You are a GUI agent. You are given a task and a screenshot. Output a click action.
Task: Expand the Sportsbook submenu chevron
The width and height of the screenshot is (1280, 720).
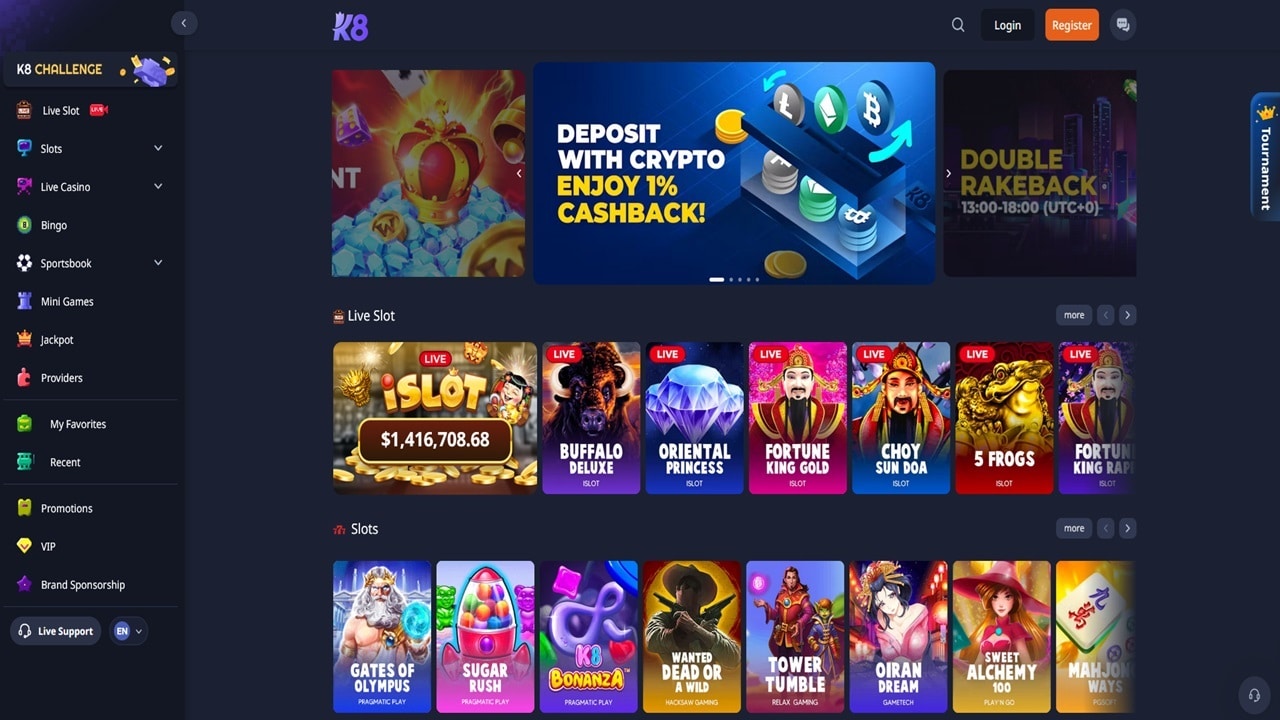click(x=158, y=263)
